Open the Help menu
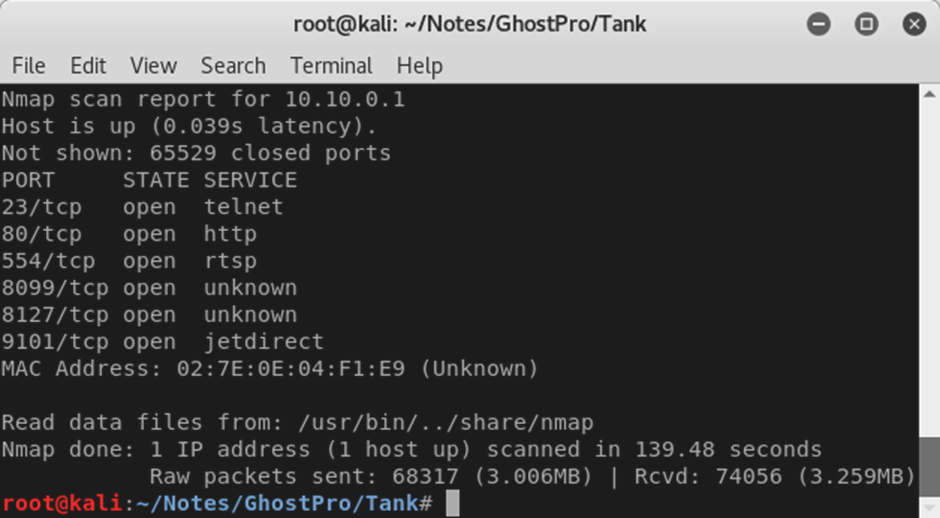 [420, 65]
